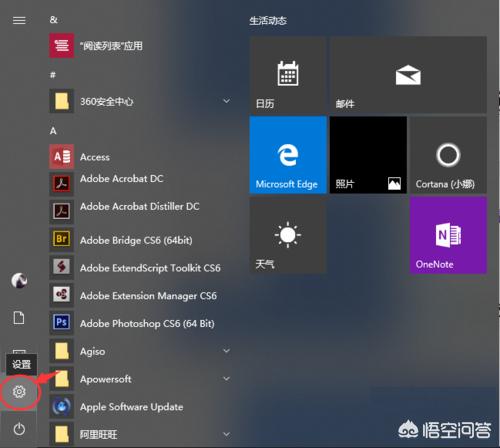This screenshot has height=448, width=500.
Task: Open the 日历 calendar tile
Action: pos(288,75)
